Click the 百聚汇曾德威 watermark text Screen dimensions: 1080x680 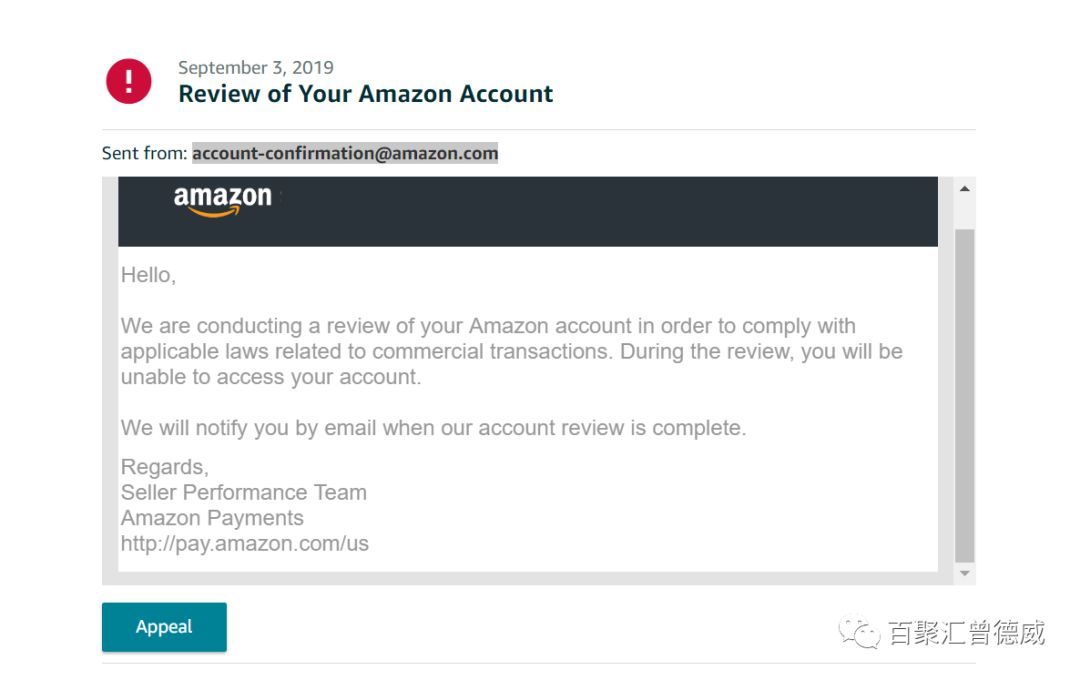click(966, 632)
